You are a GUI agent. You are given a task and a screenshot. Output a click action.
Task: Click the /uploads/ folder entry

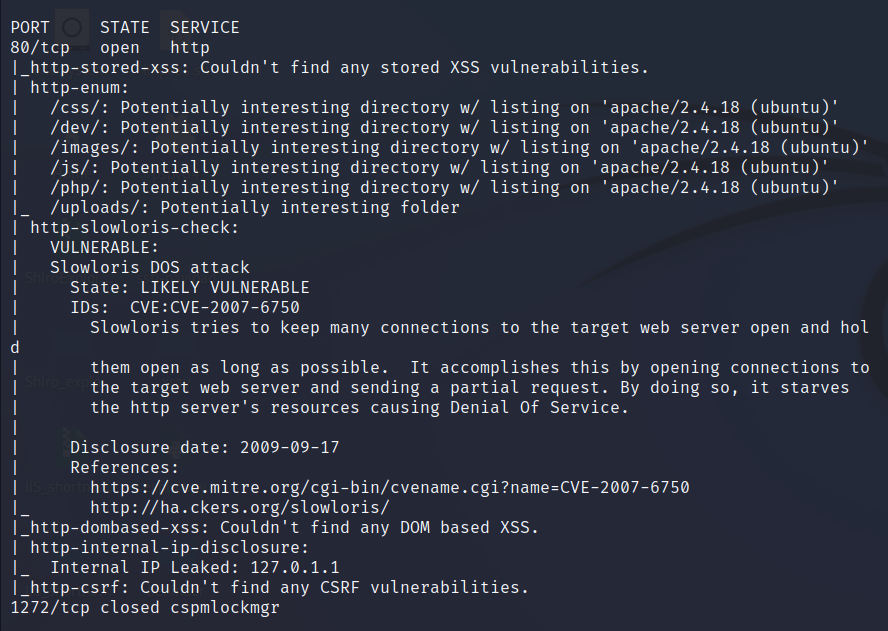[90, 207]
